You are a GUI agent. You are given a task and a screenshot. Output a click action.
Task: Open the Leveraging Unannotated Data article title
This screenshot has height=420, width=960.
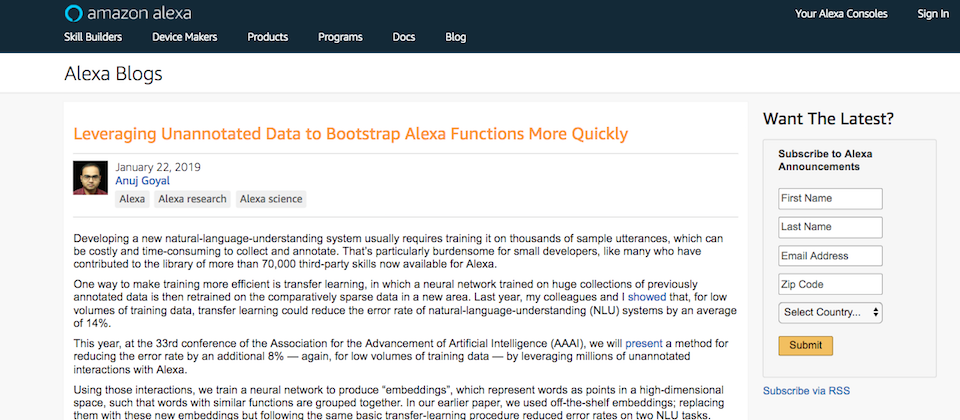coord(350,133)
